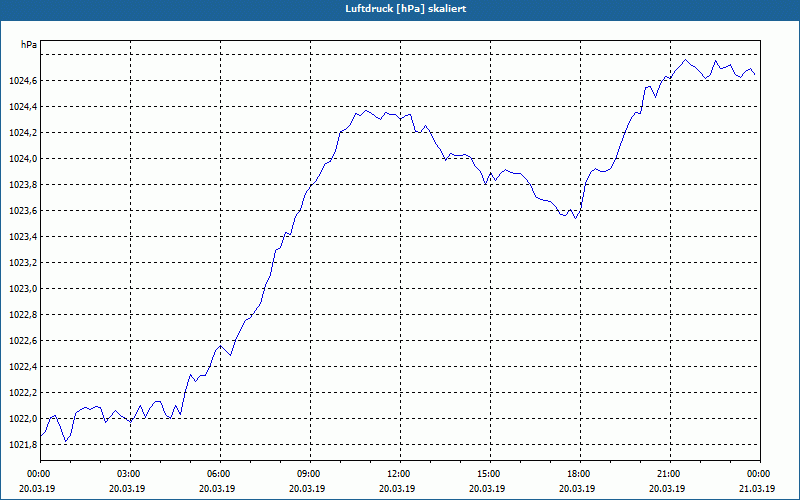The image size is (800, 500).
Task: Click the 00:00 label above 21.03.19
Action: (x=760, y=474)
